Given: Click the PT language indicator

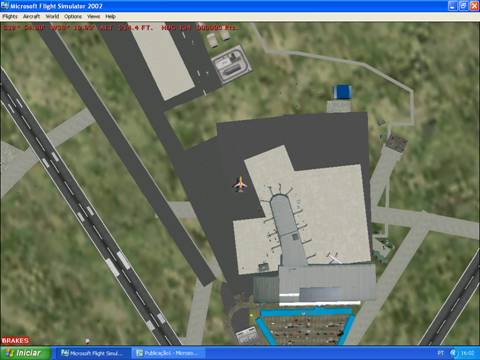Looking at the screenshot, I should pyautogui.click(x=440, y=353).
